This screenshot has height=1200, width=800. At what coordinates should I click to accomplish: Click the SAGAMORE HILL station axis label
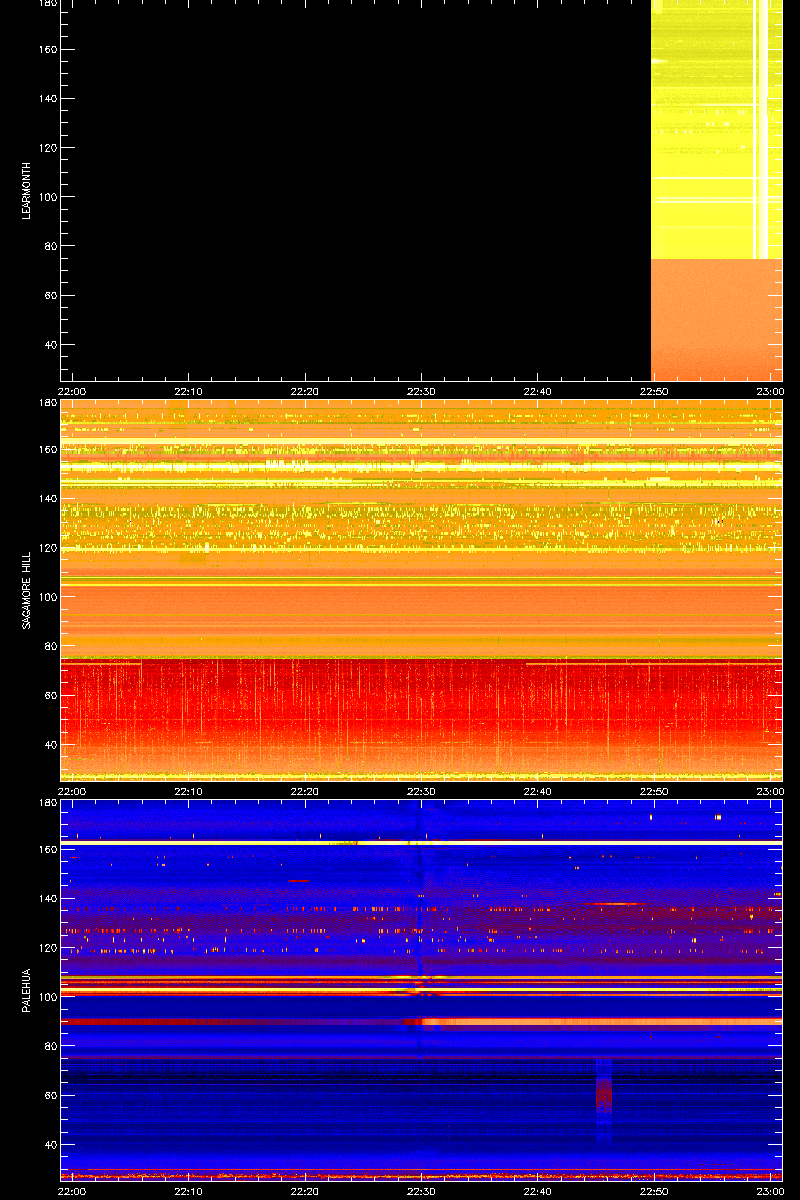click(x=26, y=590)
